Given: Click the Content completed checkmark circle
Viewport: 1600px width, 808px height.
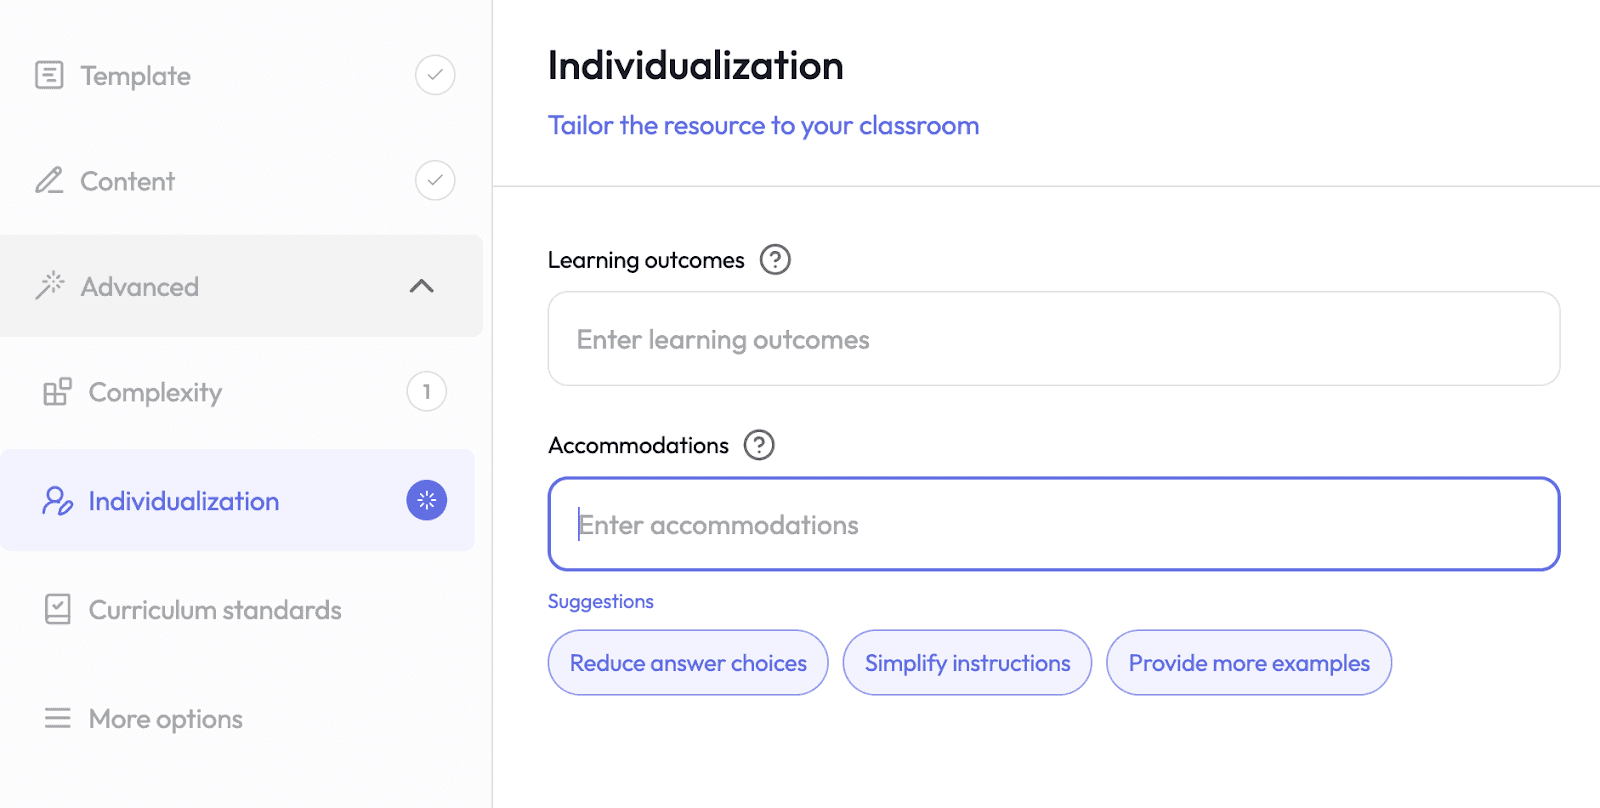Looking at the screenshot, I should (435, 180).
